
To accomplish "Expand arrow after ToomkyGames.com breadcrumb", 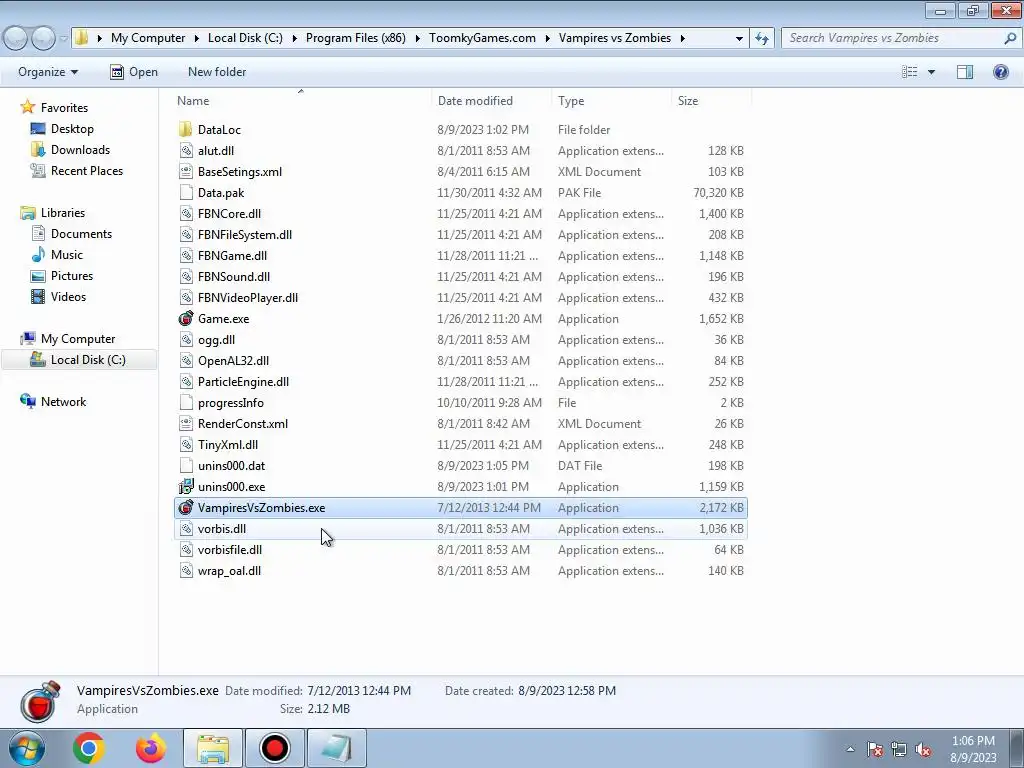I will pos(547,39).
